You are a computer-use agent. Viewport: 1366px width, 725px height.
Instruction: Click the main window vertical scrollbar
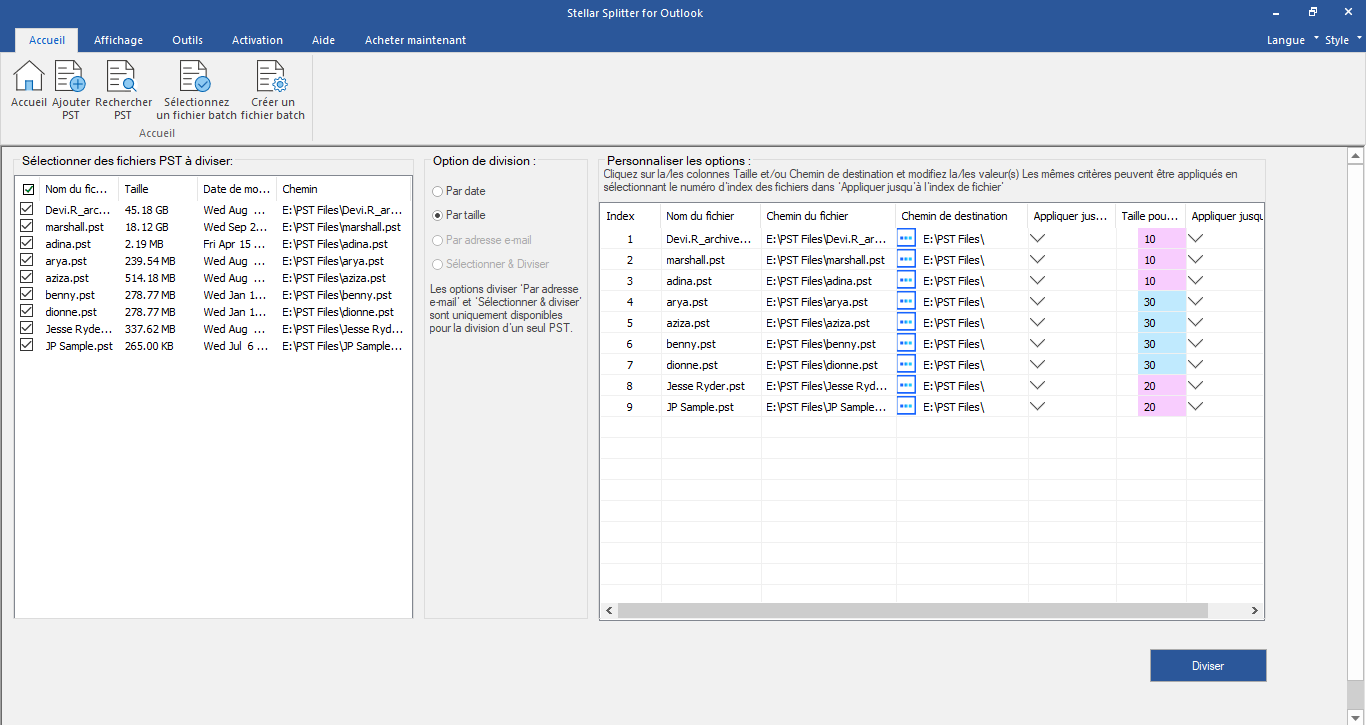pos(1356,423)
